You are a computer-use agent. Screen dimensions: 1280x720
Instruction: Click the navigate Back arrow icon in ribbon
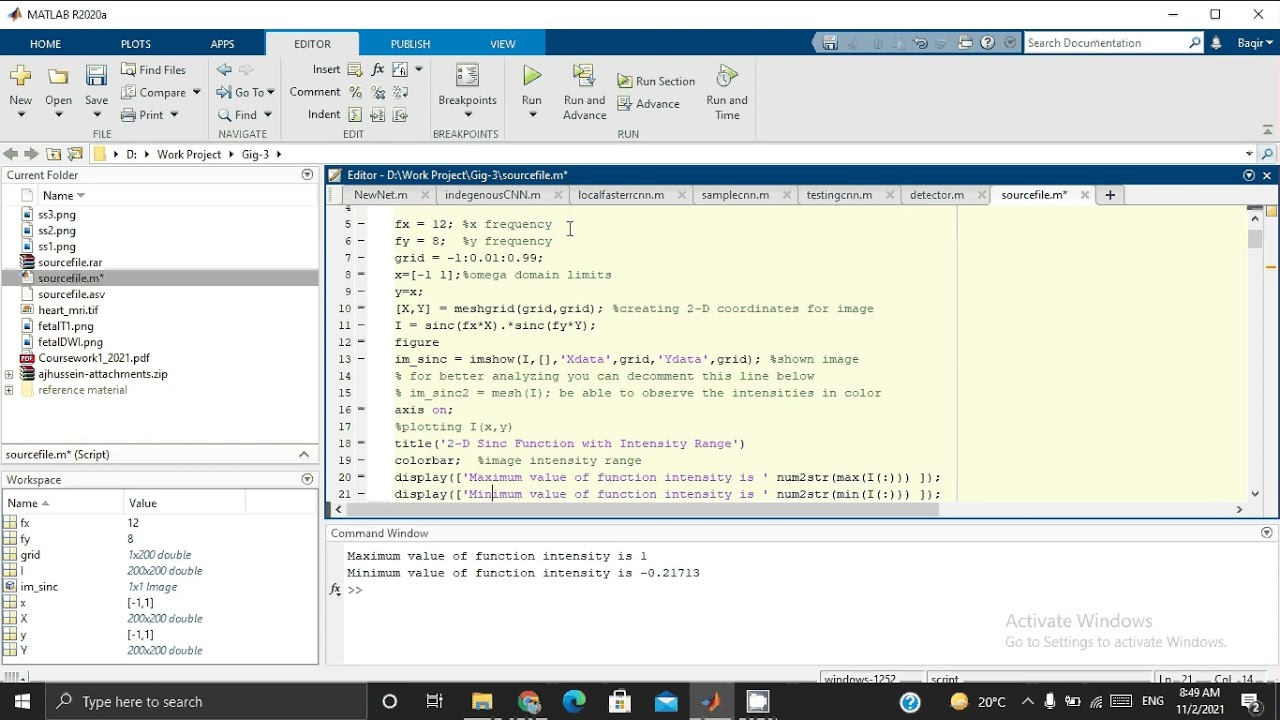tap(224, 70)
